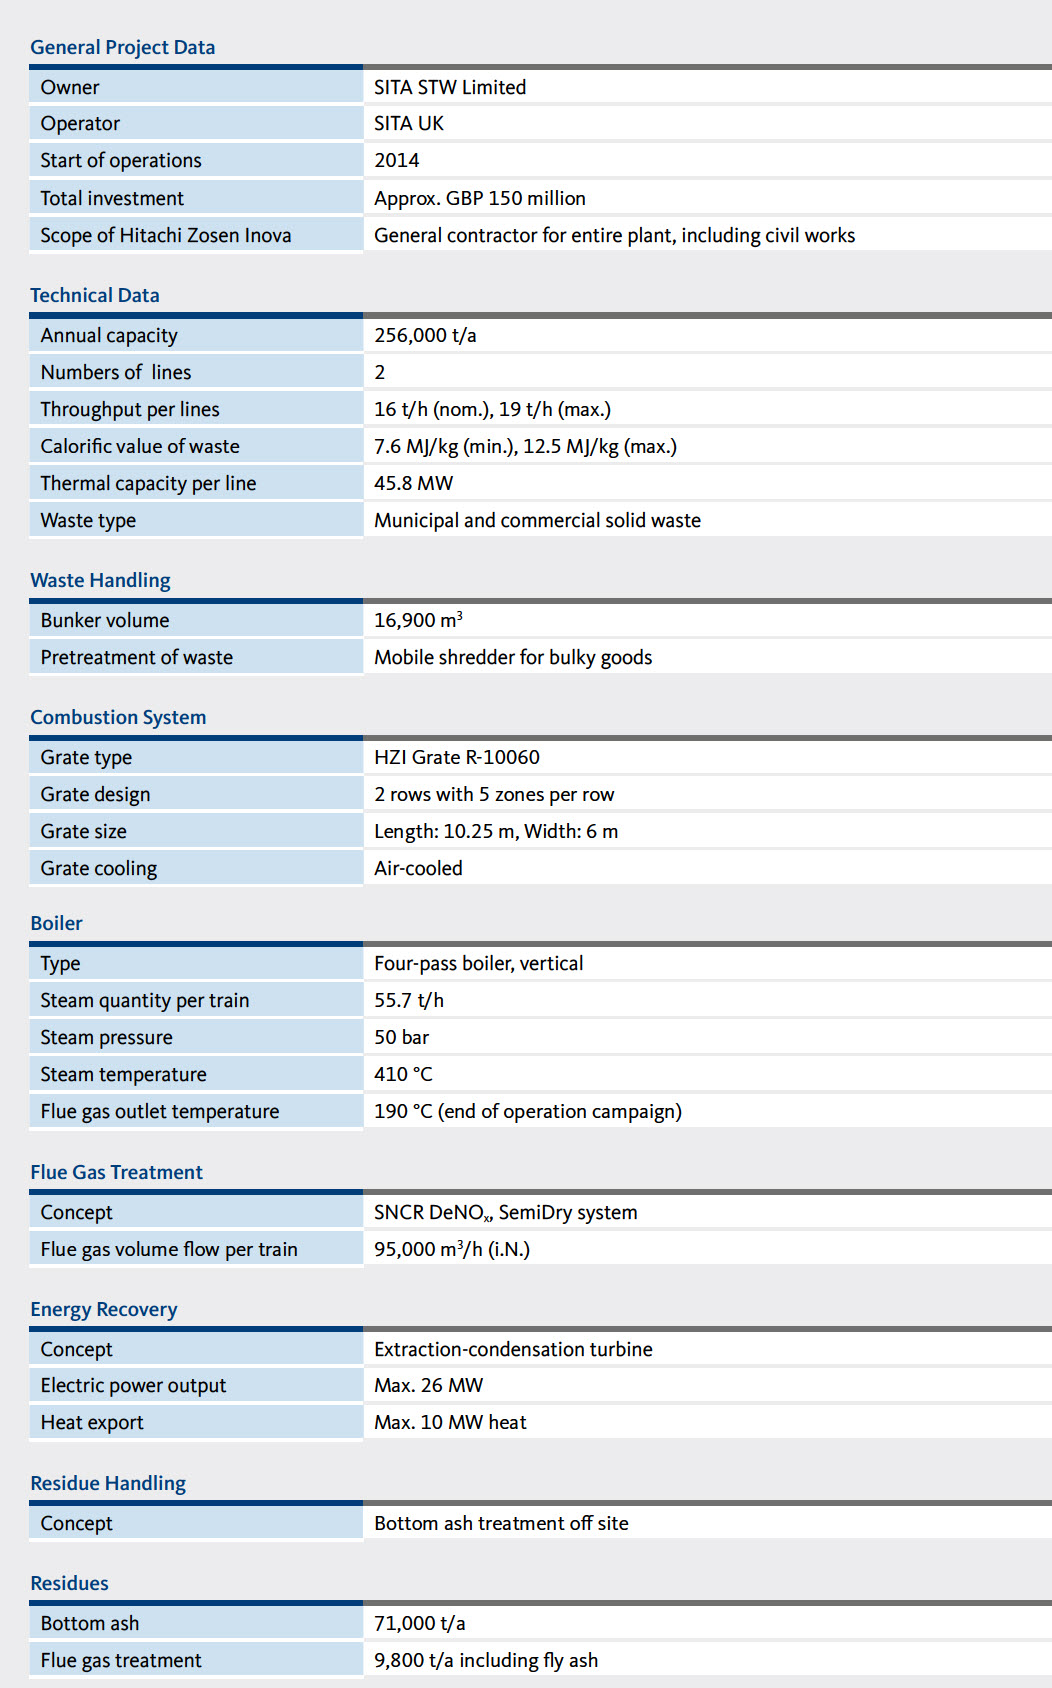The width and height of the screenshot is (1052, 1688).
Task: Click the General Project Data heading
Action: (x=122, y=47)
